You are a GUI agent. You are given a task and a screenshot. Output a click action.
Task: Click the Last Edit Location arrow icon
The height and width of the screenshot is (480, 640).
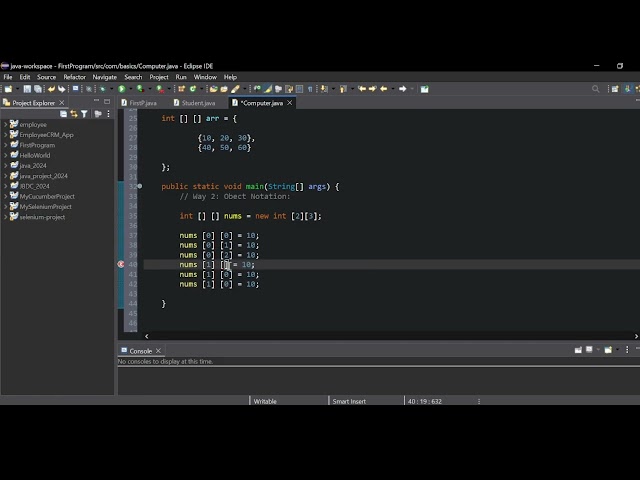pyautogui.click(x=362, y=89)
